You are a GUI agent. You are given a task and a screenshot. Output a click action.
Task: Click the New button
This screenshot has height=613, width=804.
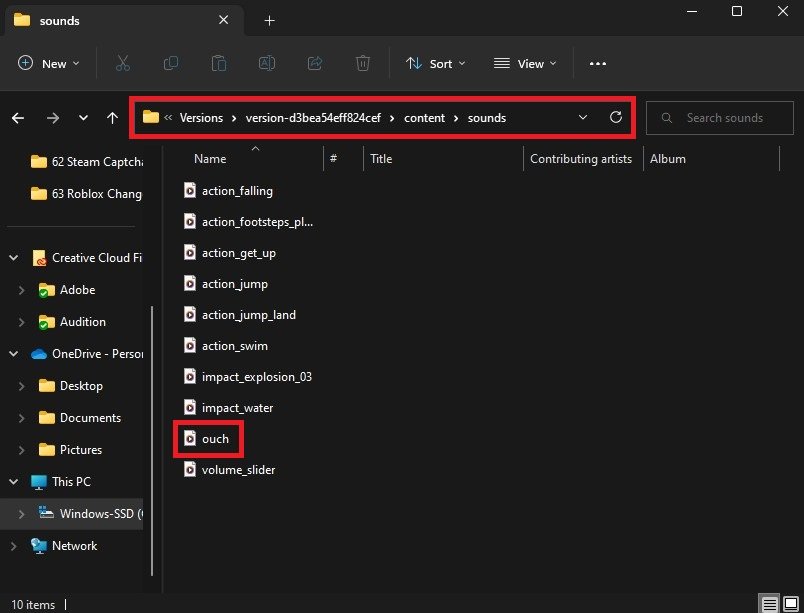click(44, 63)
